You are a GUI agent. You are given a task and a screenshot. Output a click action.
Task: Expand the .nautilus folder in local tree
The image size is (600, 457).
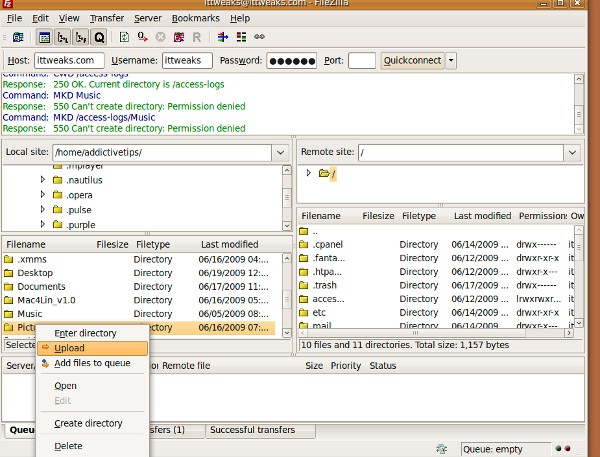point(43,180)
